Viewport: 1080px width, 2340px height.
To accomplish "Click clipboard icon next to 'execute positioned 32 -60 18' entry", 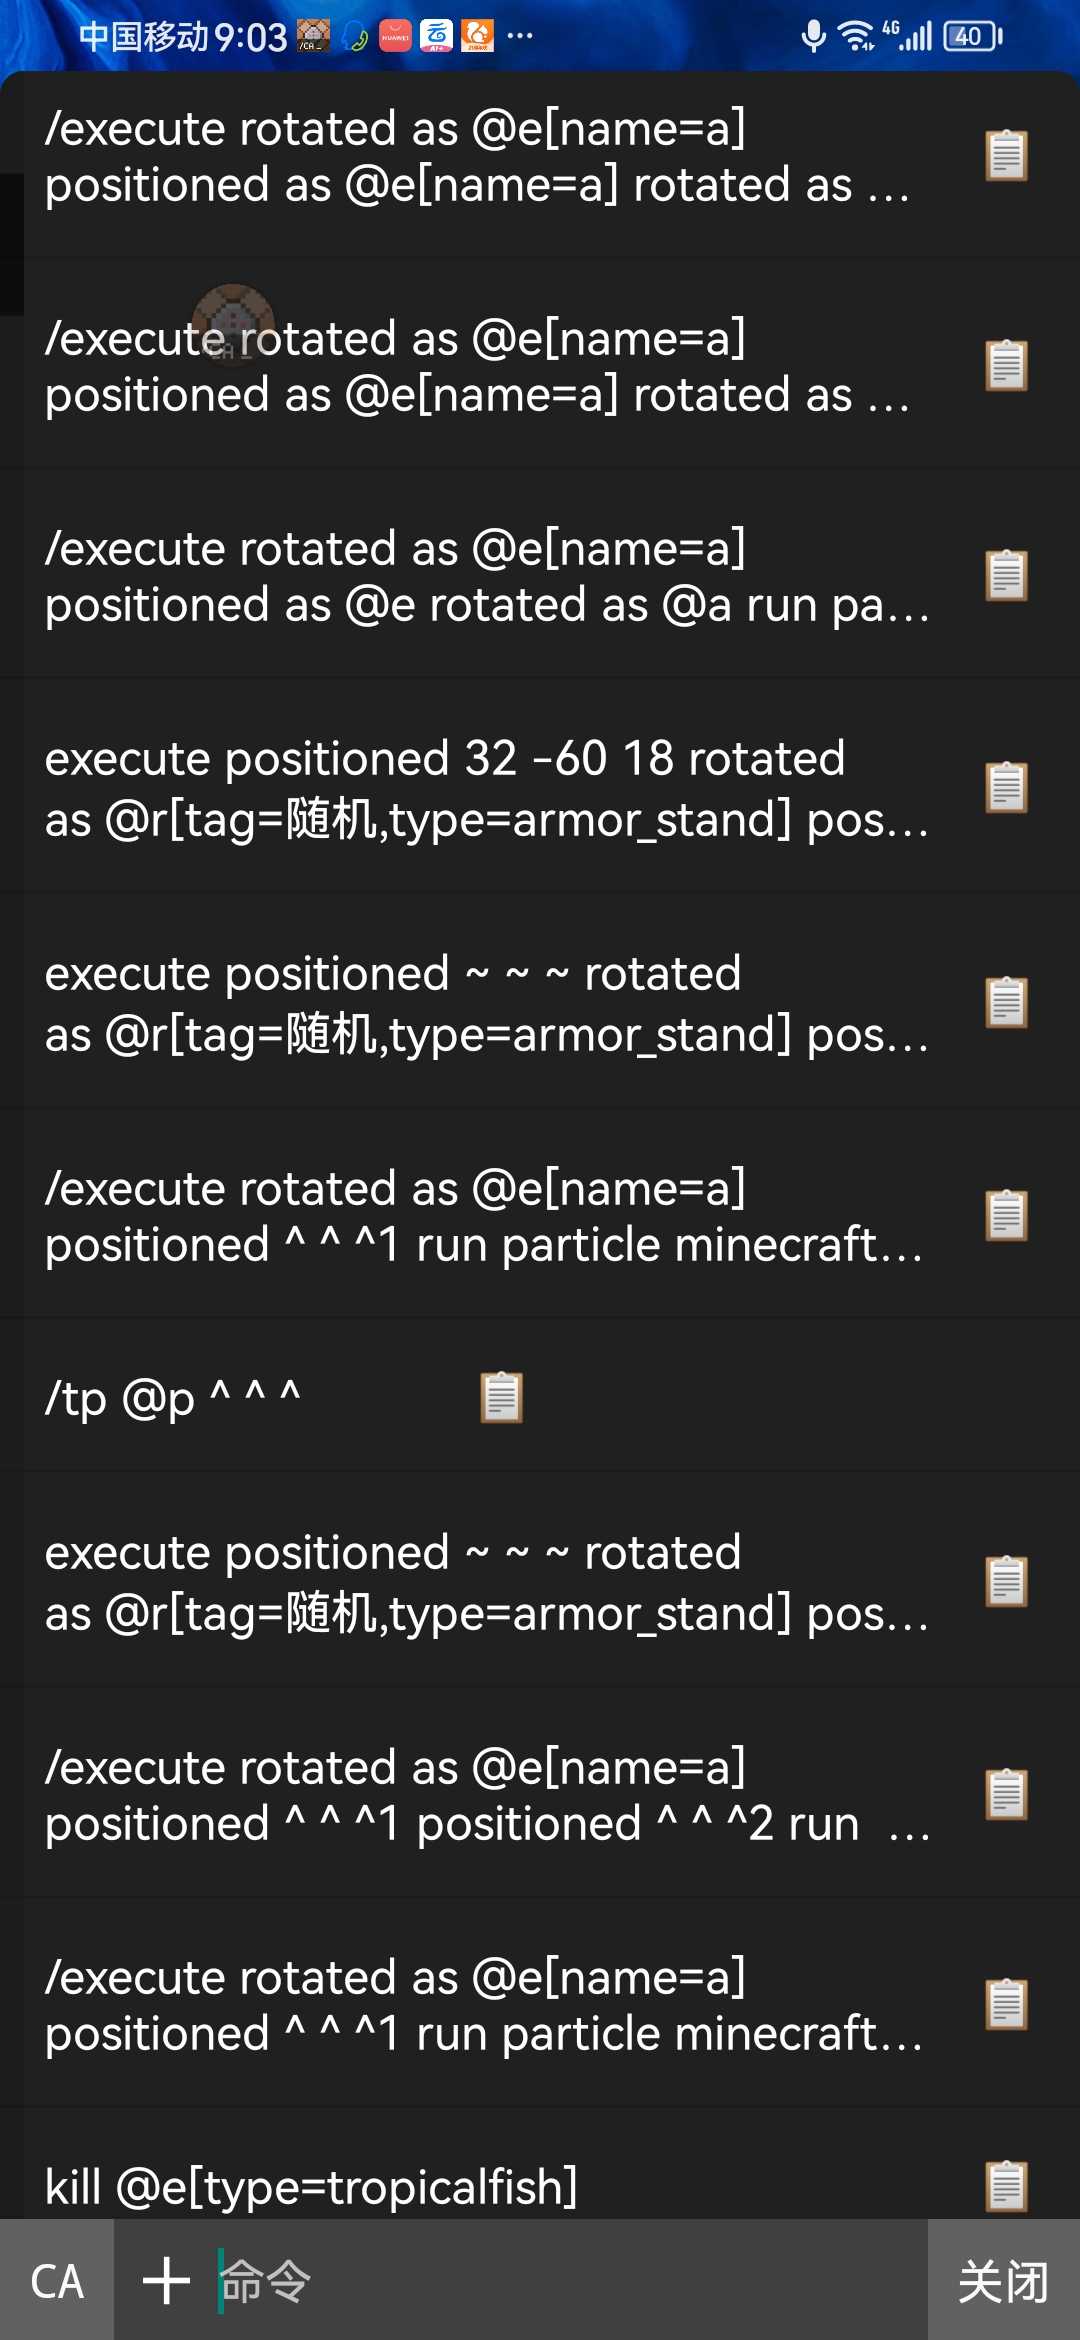I will coord(1006,787).
